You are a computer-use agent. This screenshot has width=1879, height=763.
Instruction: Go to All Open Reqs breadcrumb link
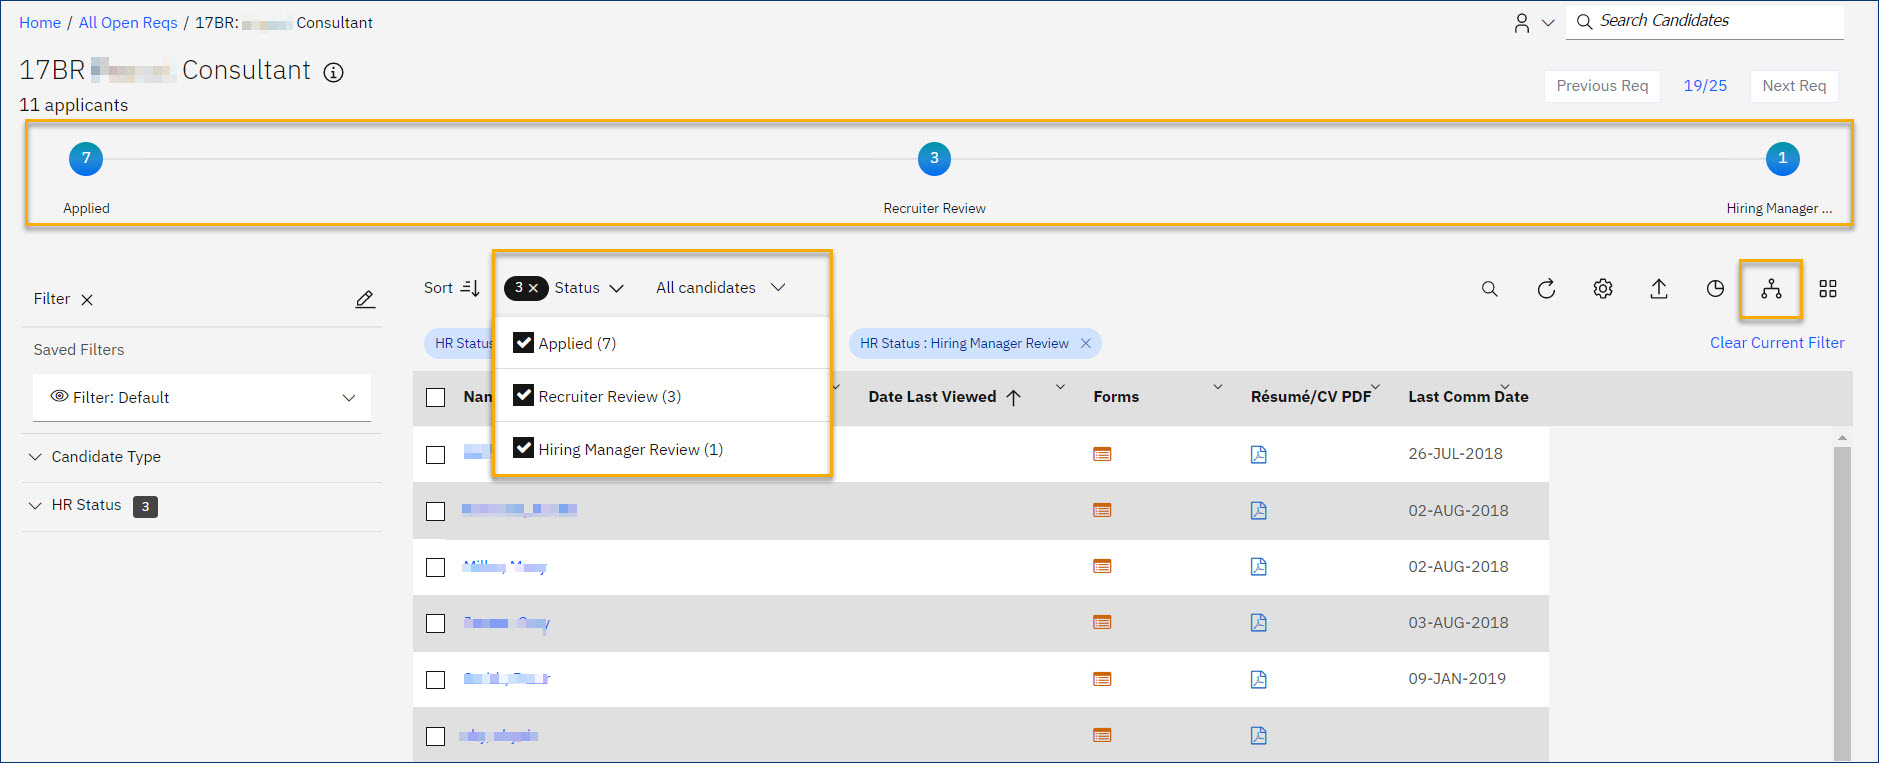point(128,23)
